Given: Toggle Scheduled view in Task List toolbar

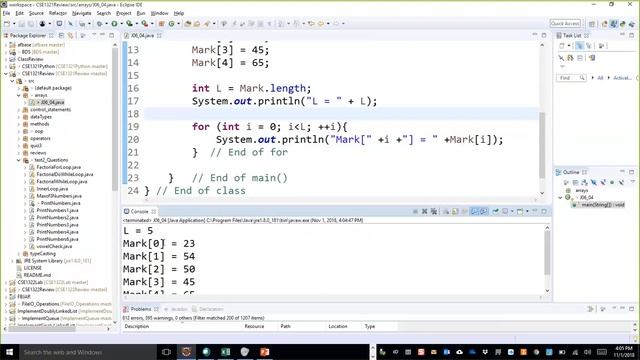Looking at the screenshot, I should pos(589,46).
